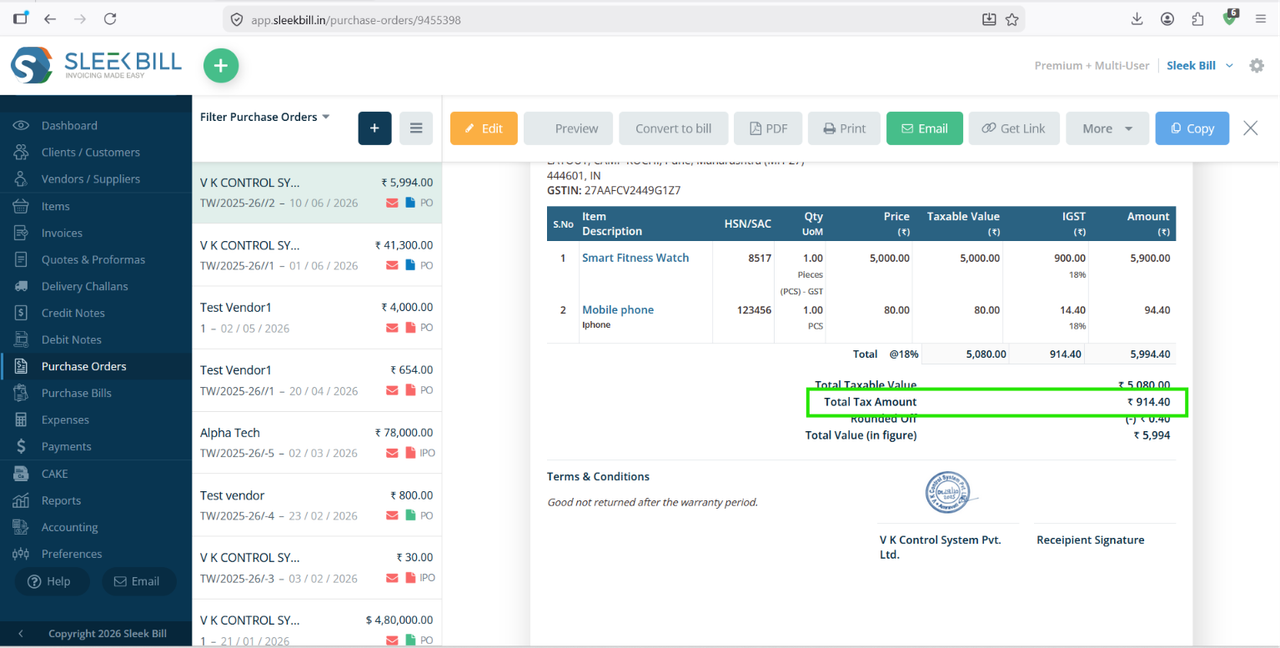This screenshot has width=1280, height=648.
Task: Click green document icon on Test vendor ₹ 800.00 row
Action: [x=410, y=515]
